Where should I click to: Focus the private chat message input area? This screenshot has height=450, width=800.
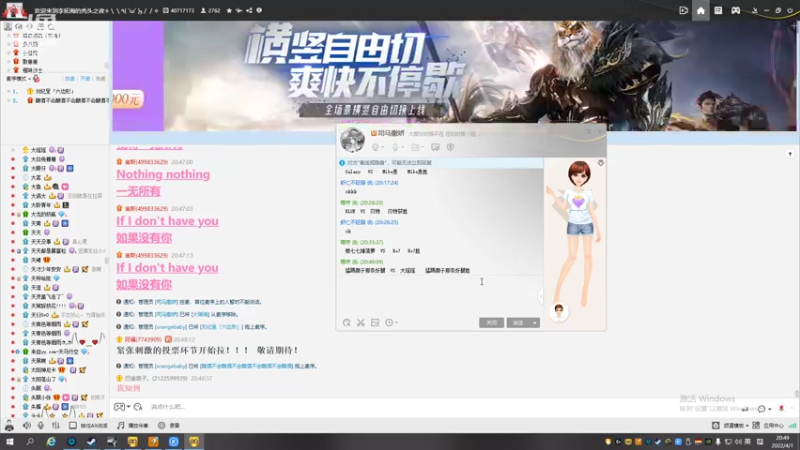[439, 296]
